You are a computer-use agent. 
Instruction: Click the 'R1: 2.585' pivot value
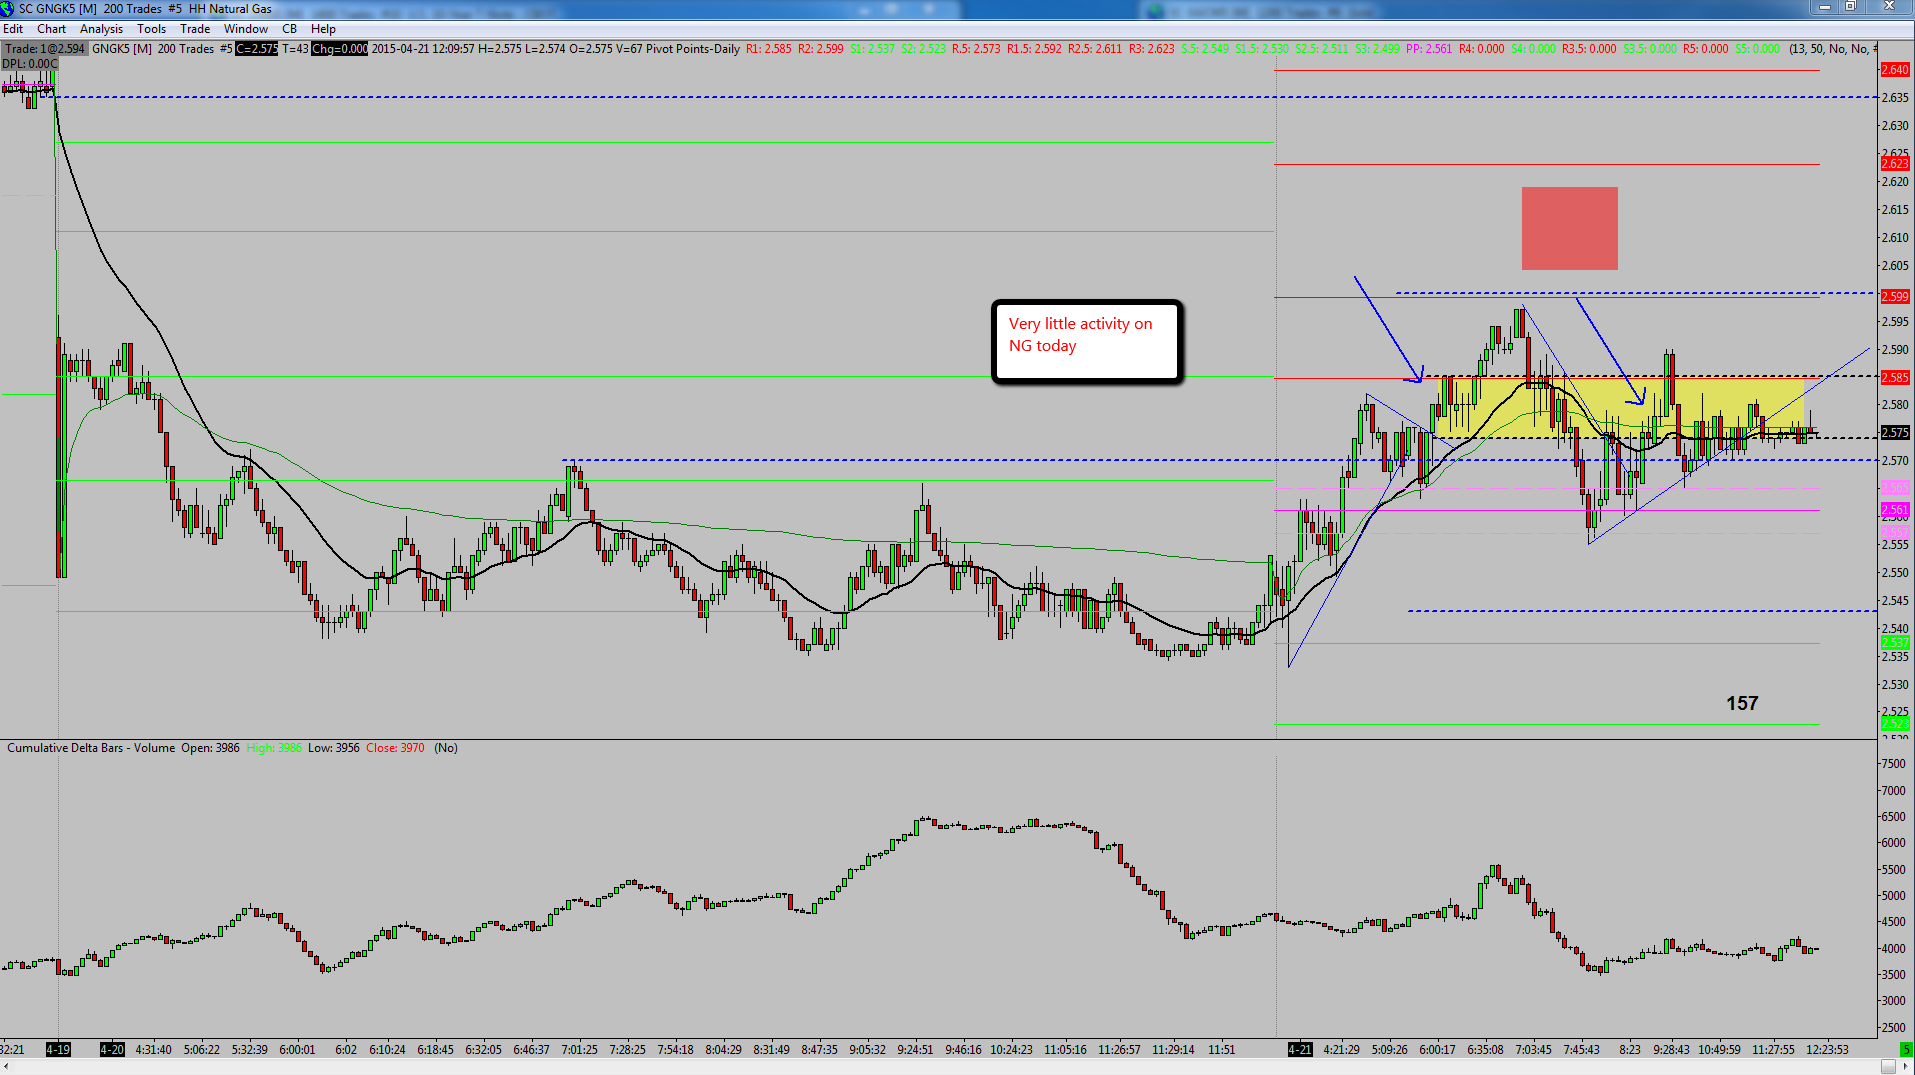click(769, 49)
